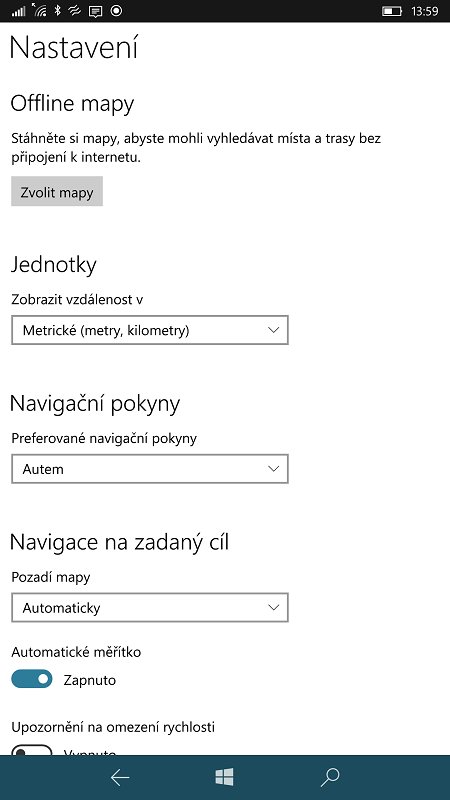Tap the Navigace na zadaný cíl heading
This screenshot has height=800, width=450.
coord(119,542)
